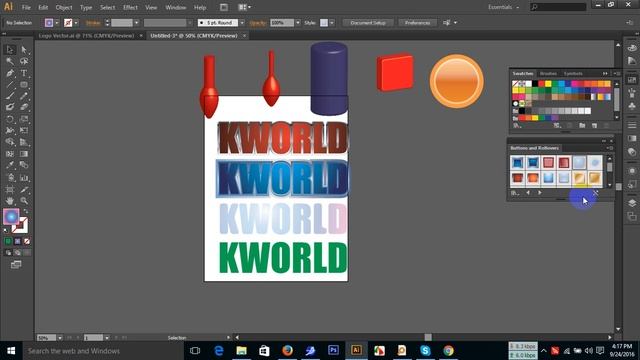Image resolution: width=640 pixels, height=360 pixels.
Task: Open the stroke color dropdown in control bar
Action: (76, 23)
